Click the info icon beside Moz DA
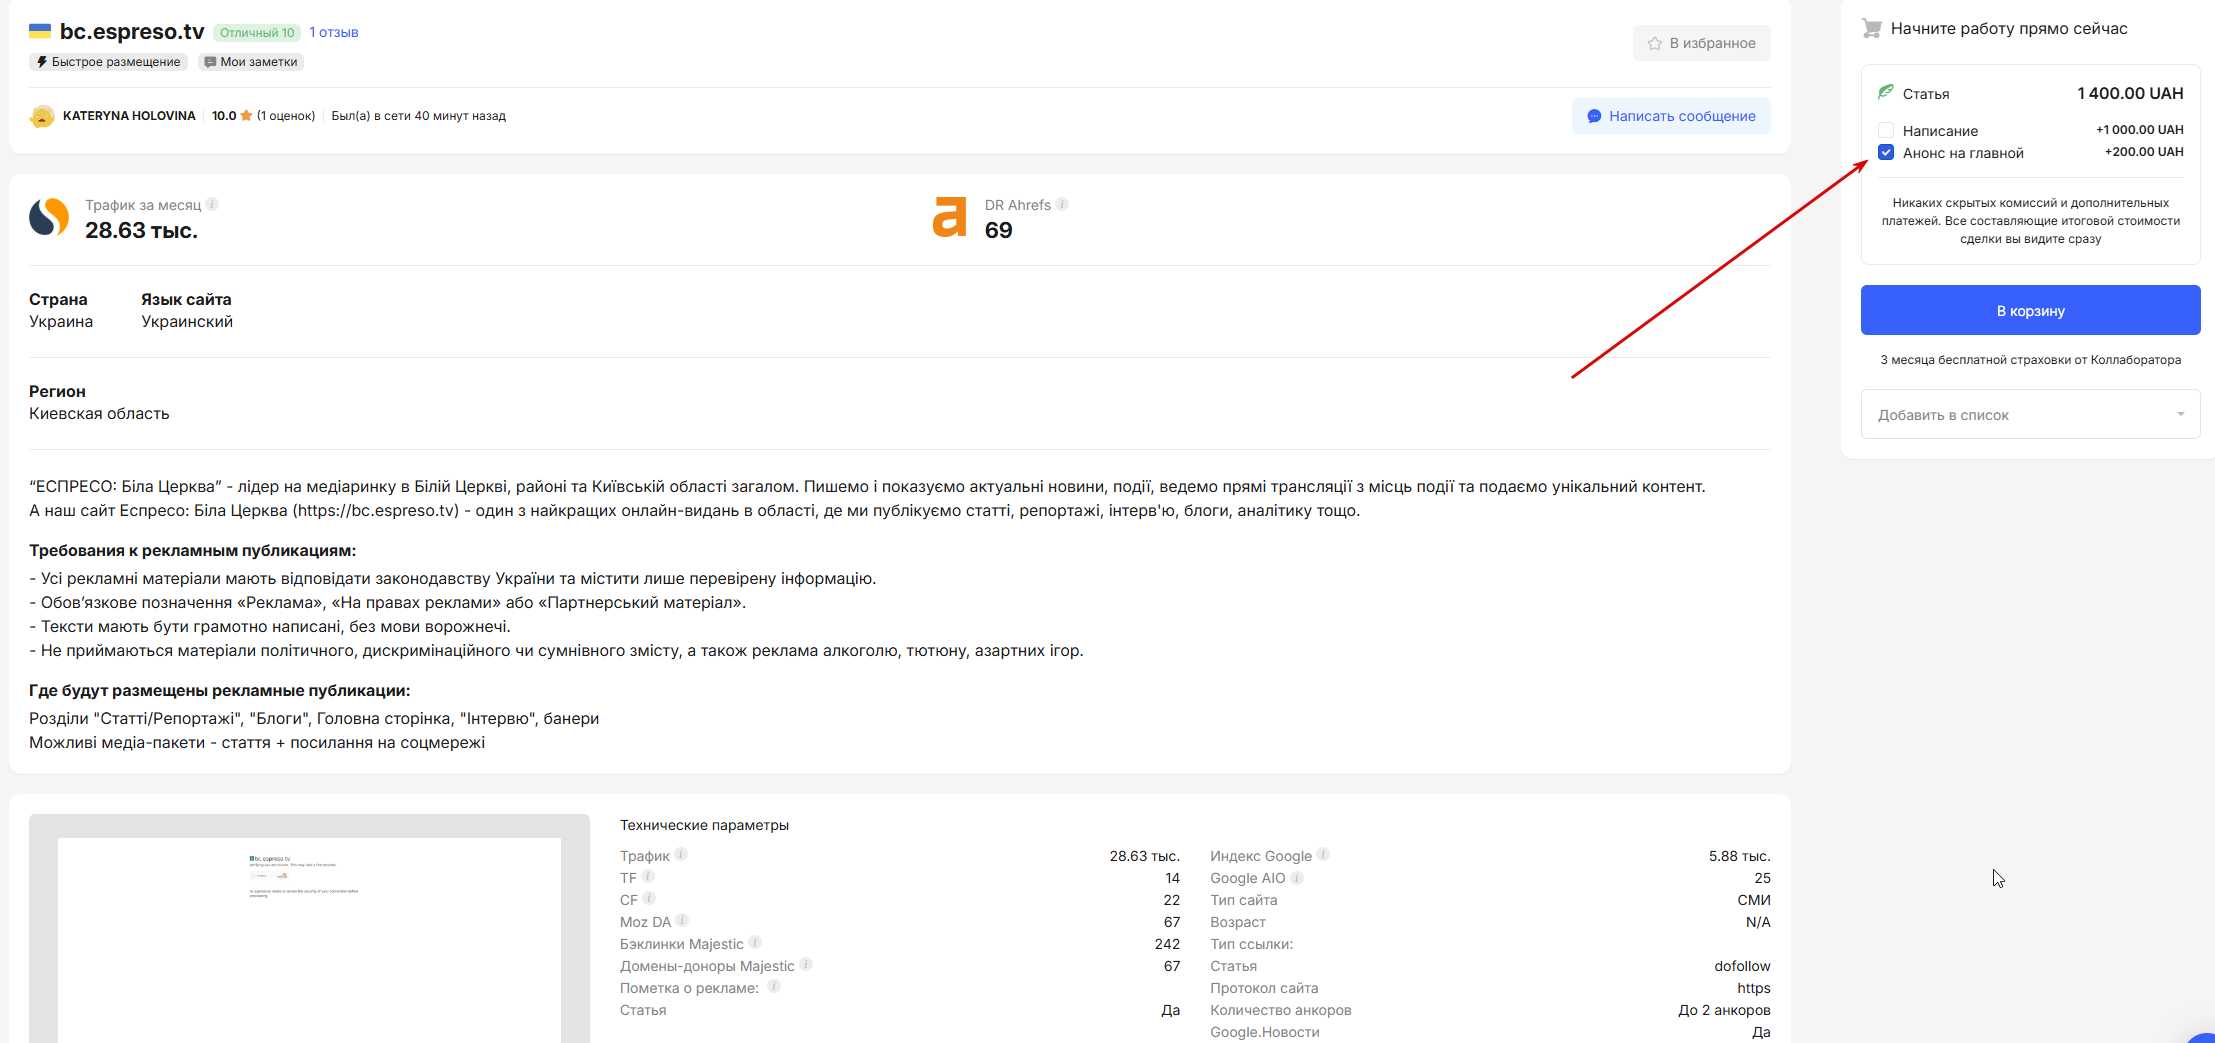 point(682,920)
